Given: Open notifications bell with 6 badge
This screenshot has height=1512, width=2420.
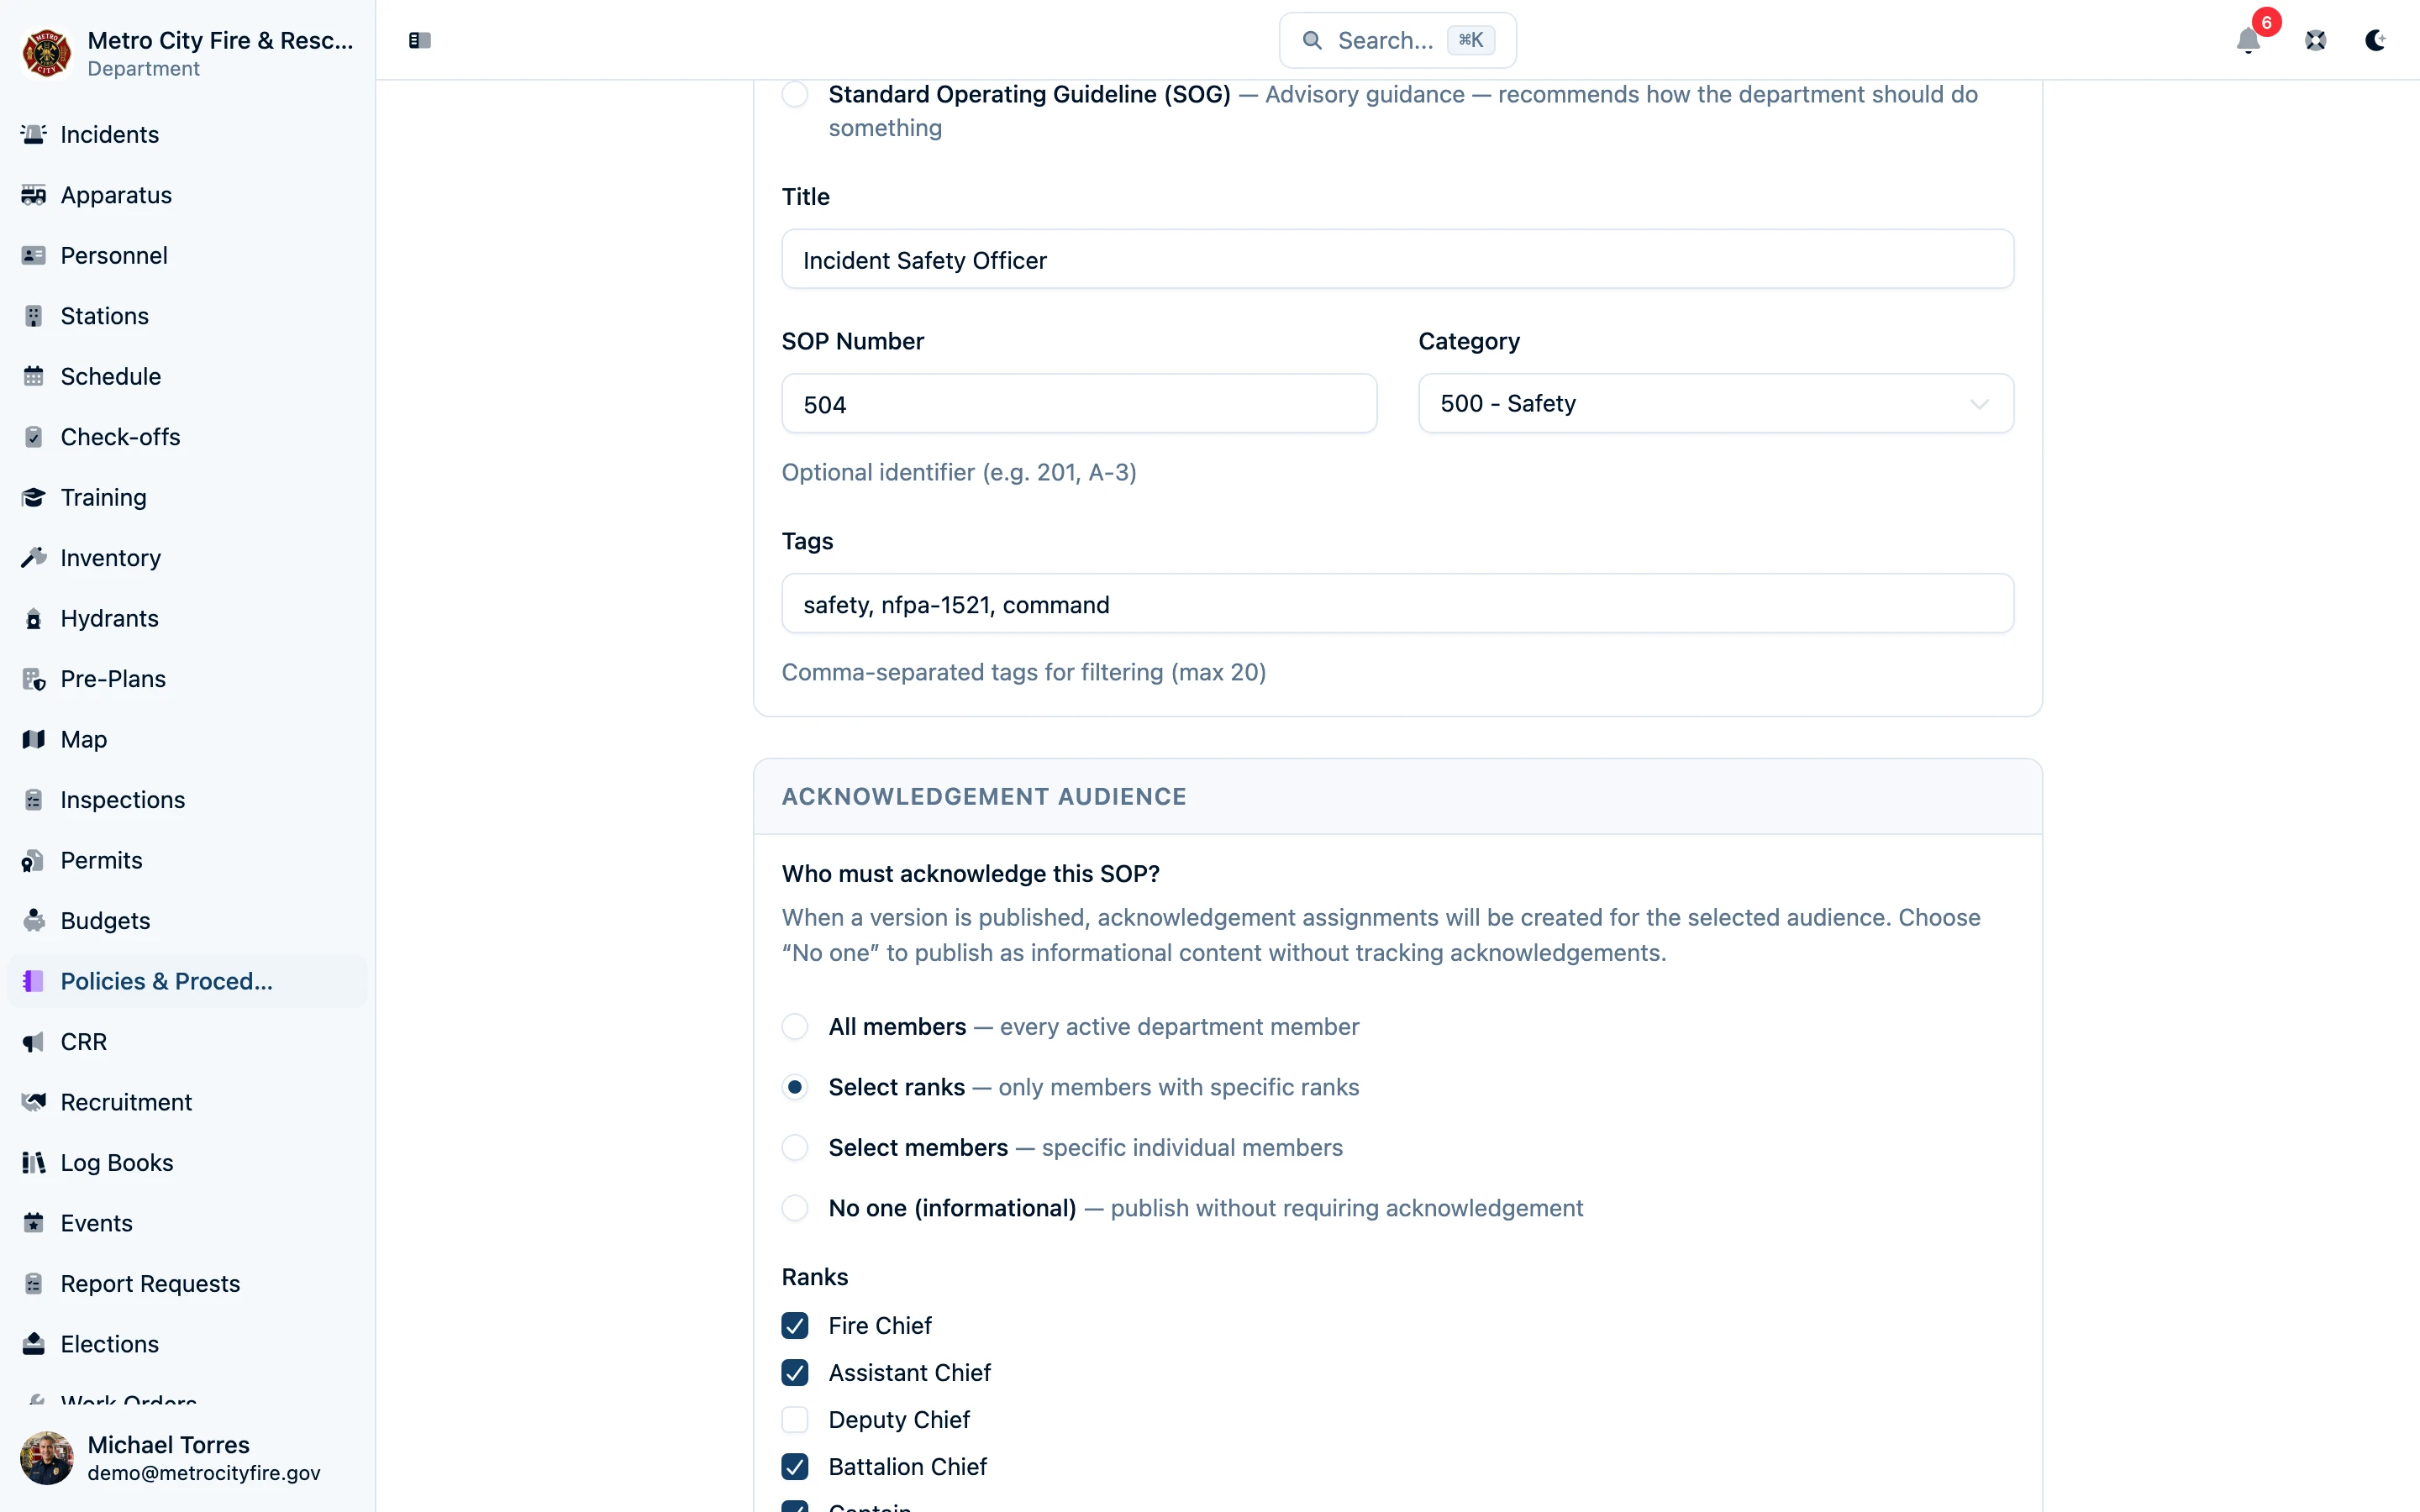Looking at the screenshot, I should [x=2249, y=40].
